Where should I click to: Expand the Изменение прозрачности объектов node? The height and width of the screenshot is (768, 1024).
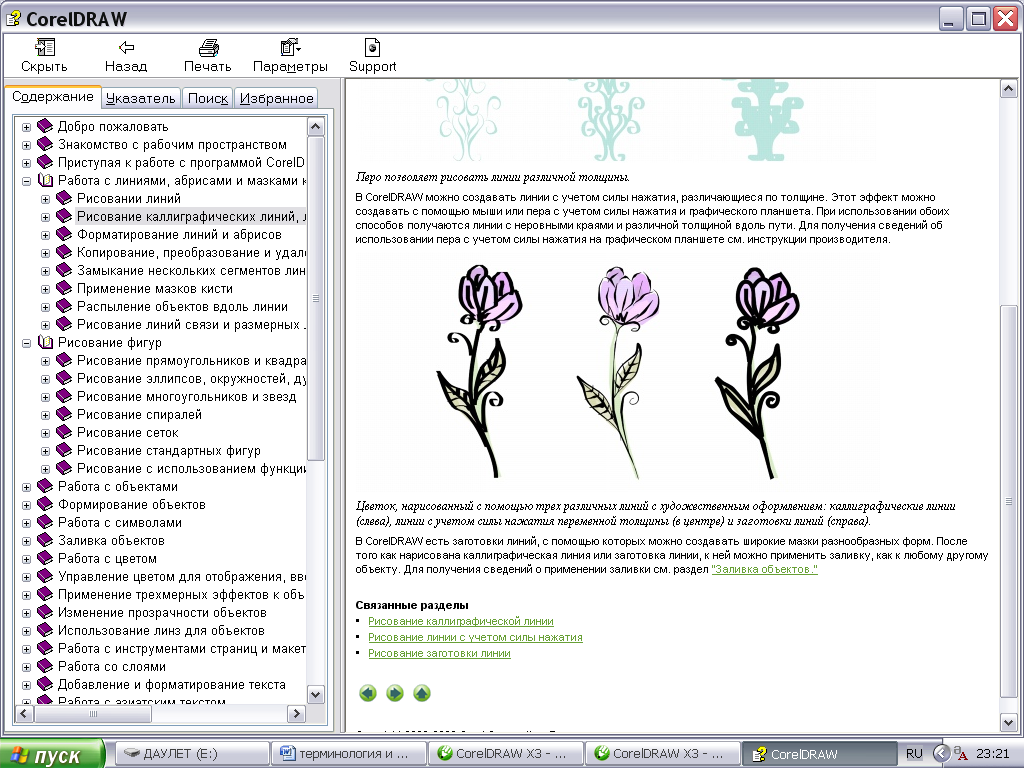(26, 613)
